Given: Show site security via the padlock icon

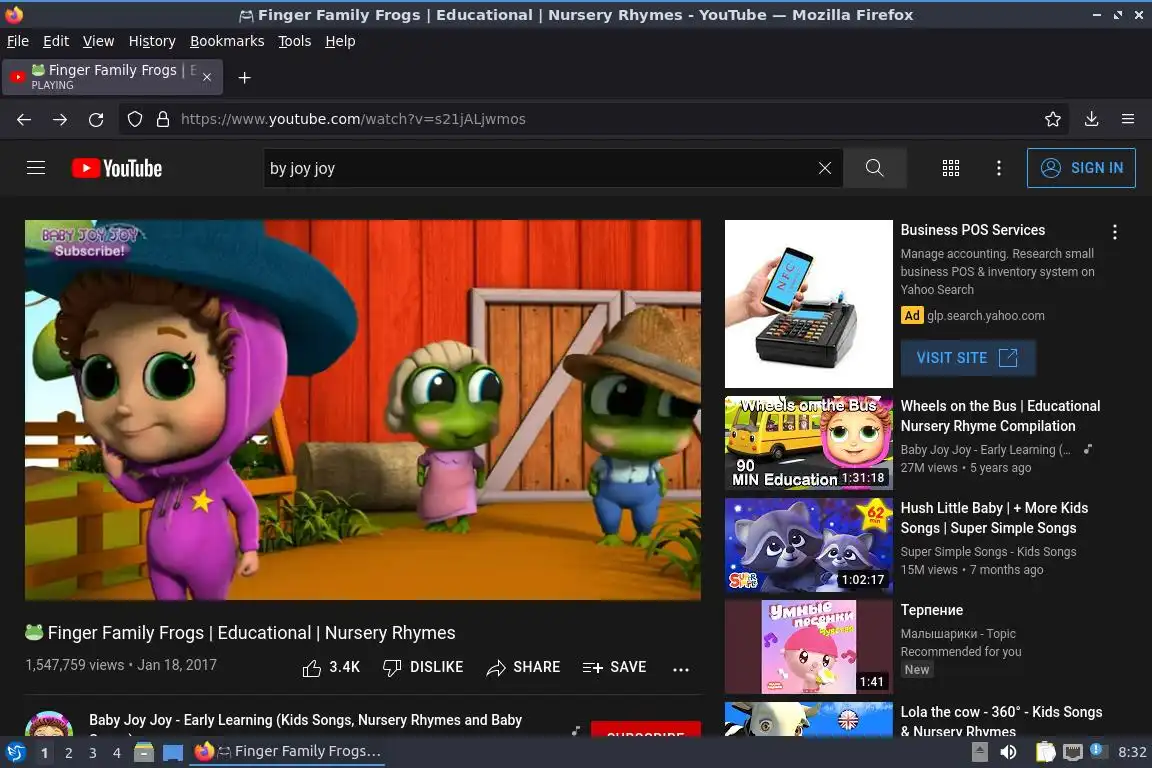Looking at the screenshot, I should point(162,119).
